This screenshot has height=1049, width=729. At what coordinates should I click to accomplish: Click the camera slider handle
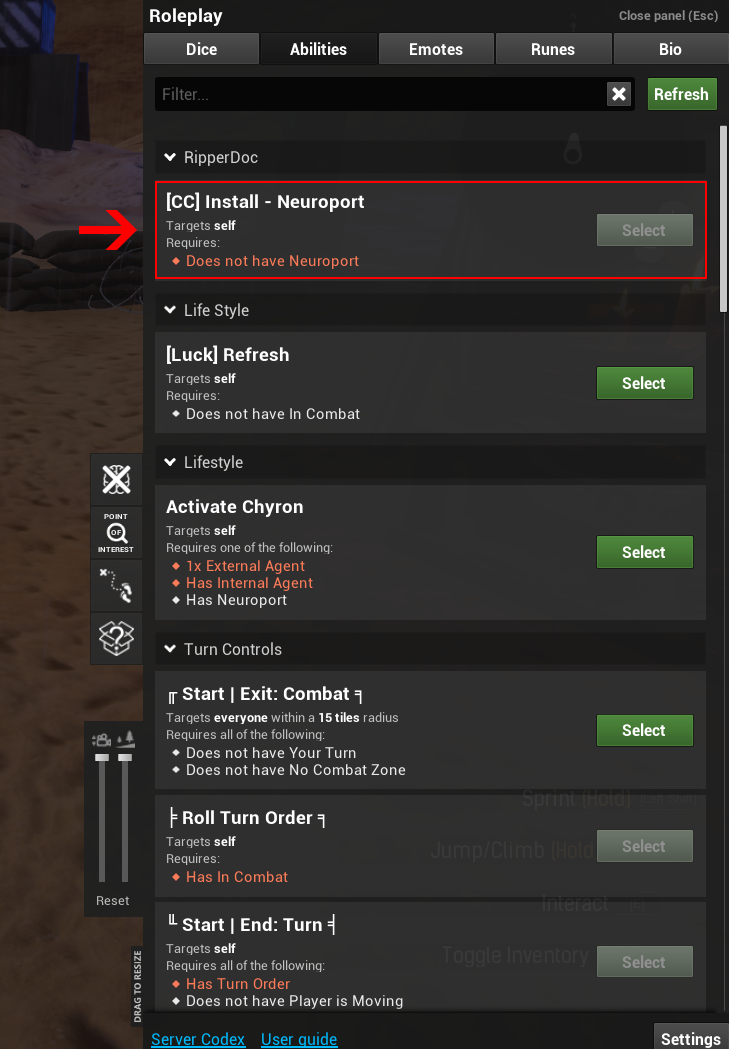(101, 758)
